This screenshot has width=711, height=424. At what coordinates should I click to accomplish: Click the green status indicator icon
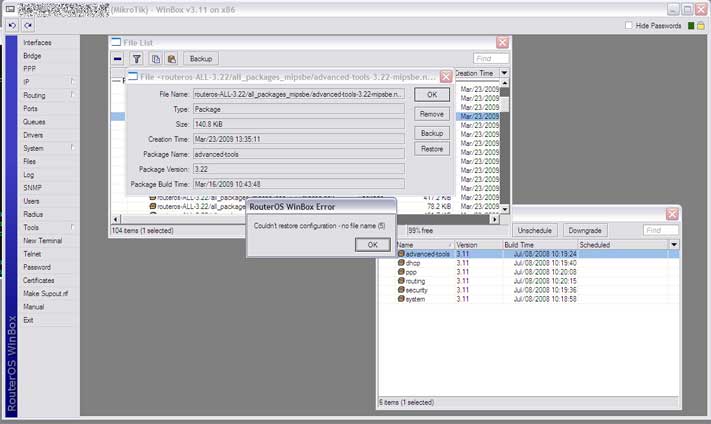pyautogui.click(x=691, y=26)
